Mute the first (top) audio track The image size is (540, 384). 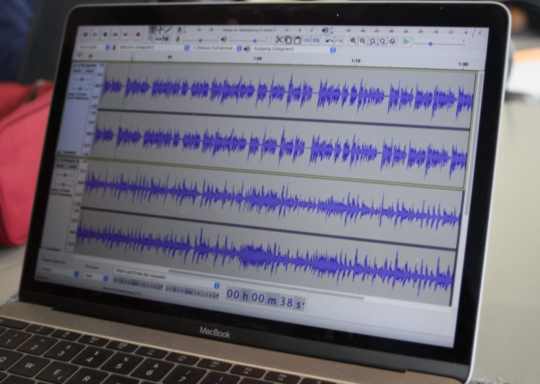pyautogui.click(x=77, y=71)
